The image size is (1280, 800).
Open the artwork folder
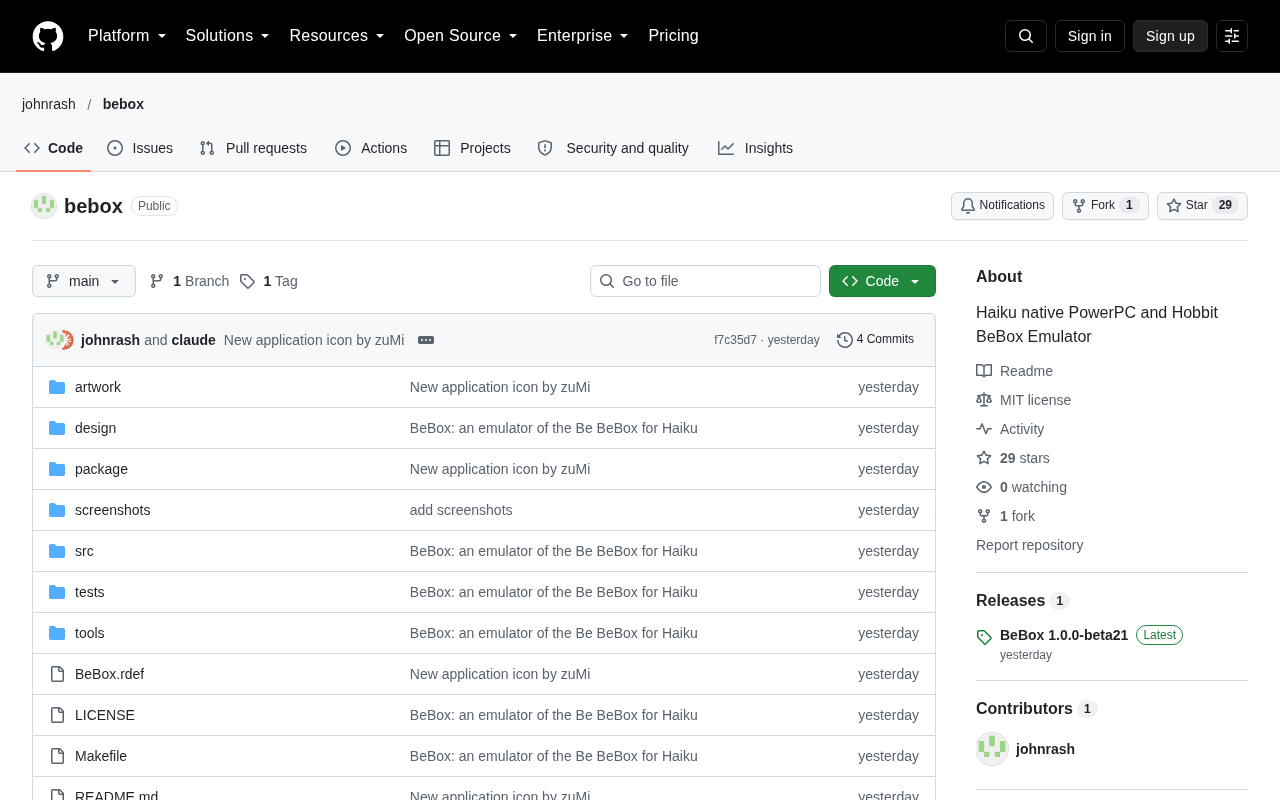98,387
